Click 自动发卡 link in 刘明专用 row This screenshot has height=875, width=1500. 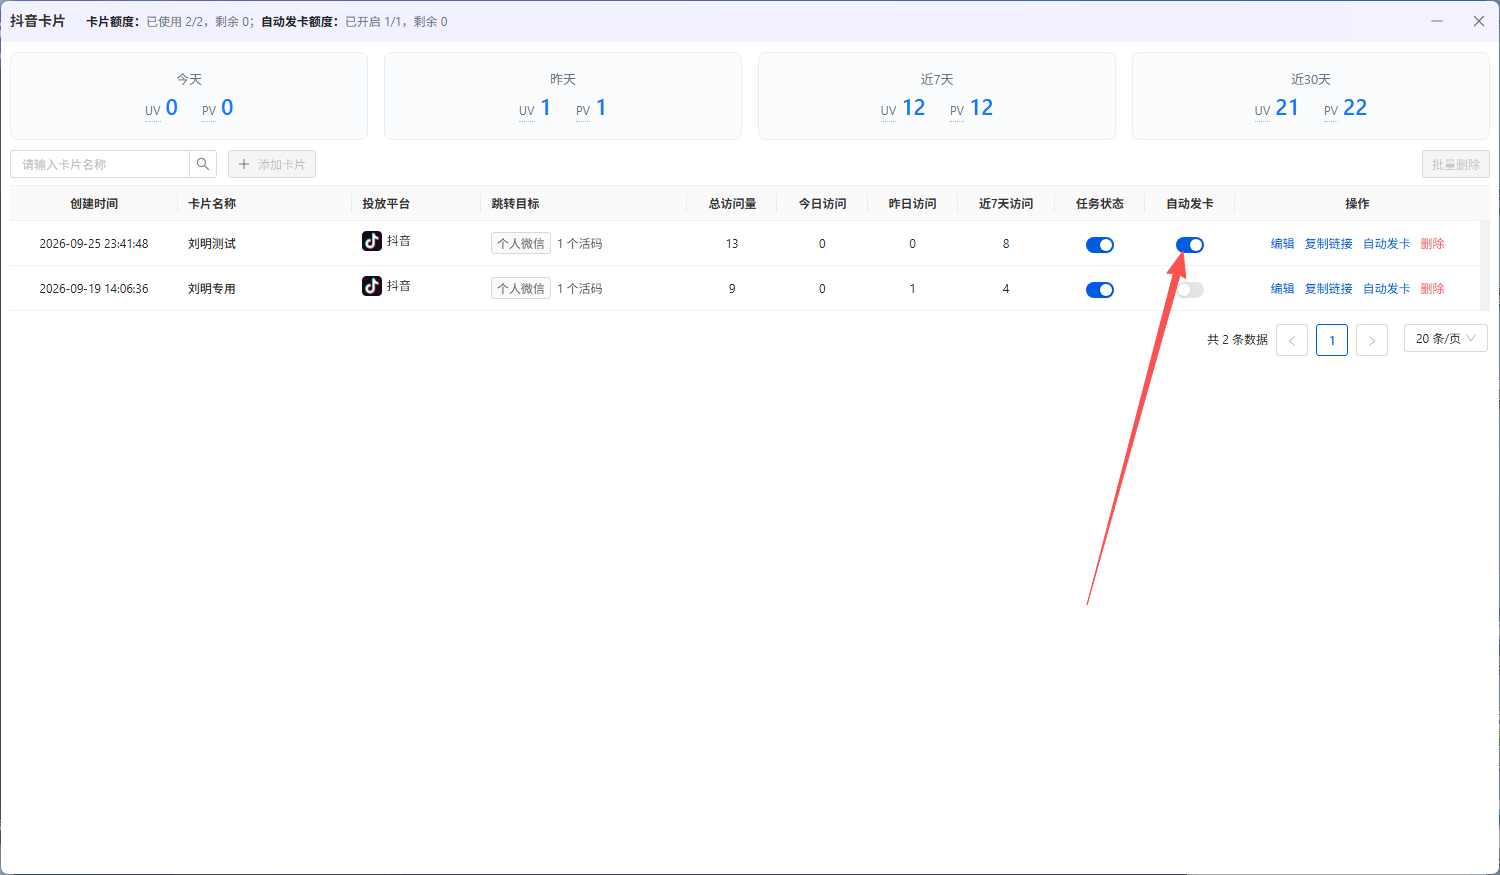click(1387, 289)
